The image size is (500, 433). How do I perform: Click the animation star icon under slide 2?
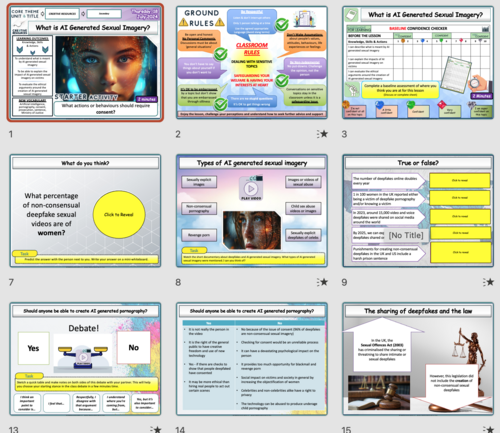322,134
